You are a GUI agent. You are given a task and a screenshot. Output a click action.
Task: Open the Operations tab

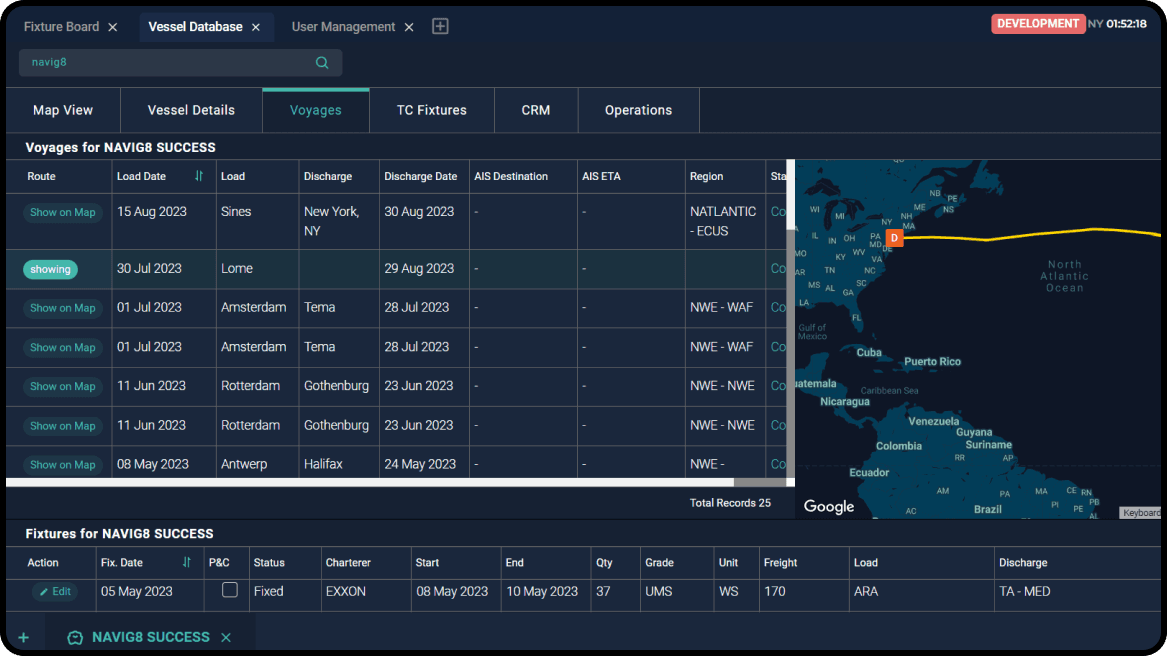click(639, 110)
